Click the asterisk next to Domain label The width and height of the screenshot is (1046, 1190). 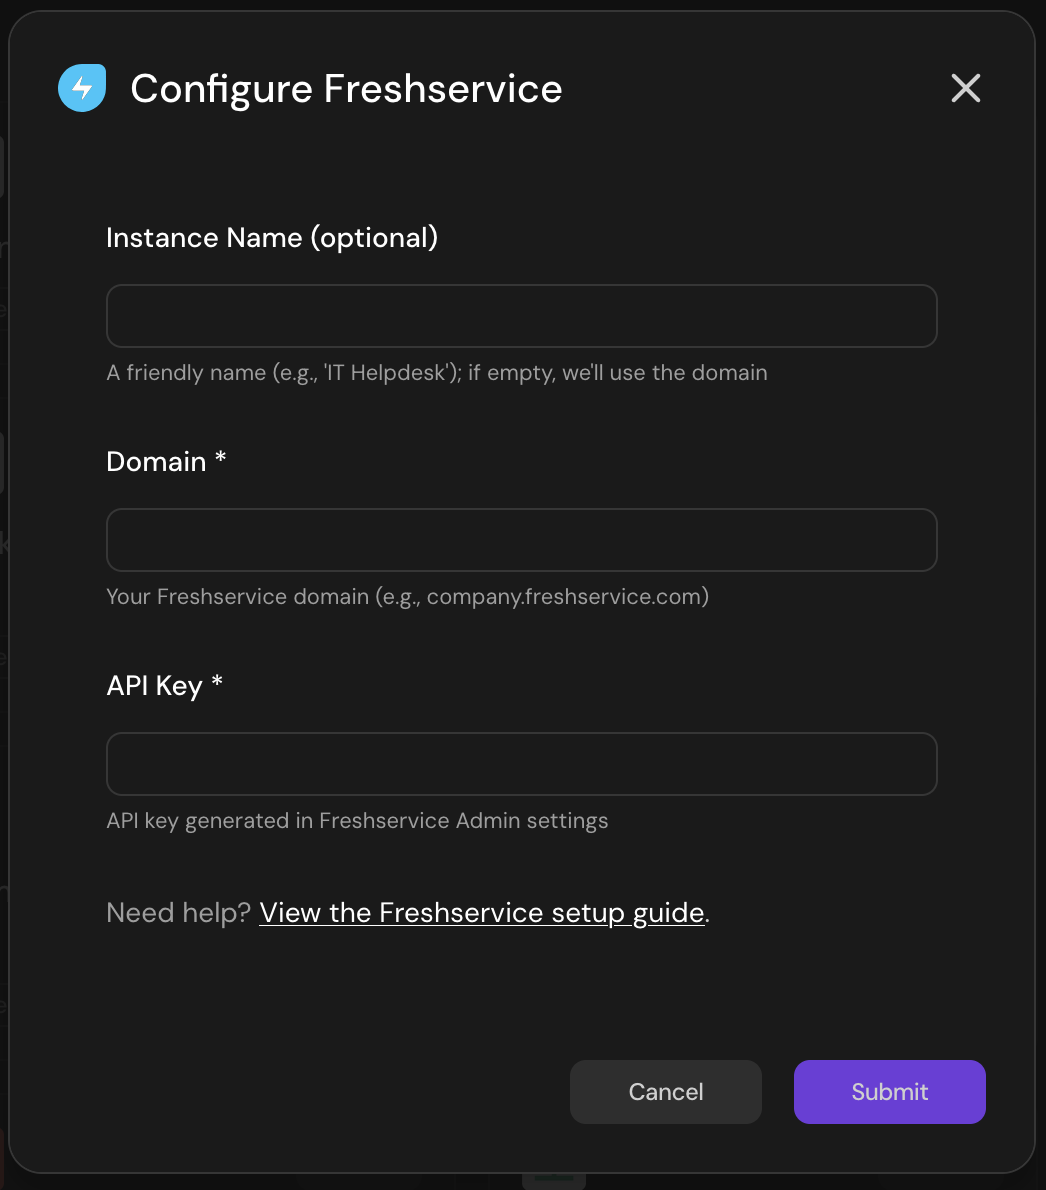(x=220, y=460)
